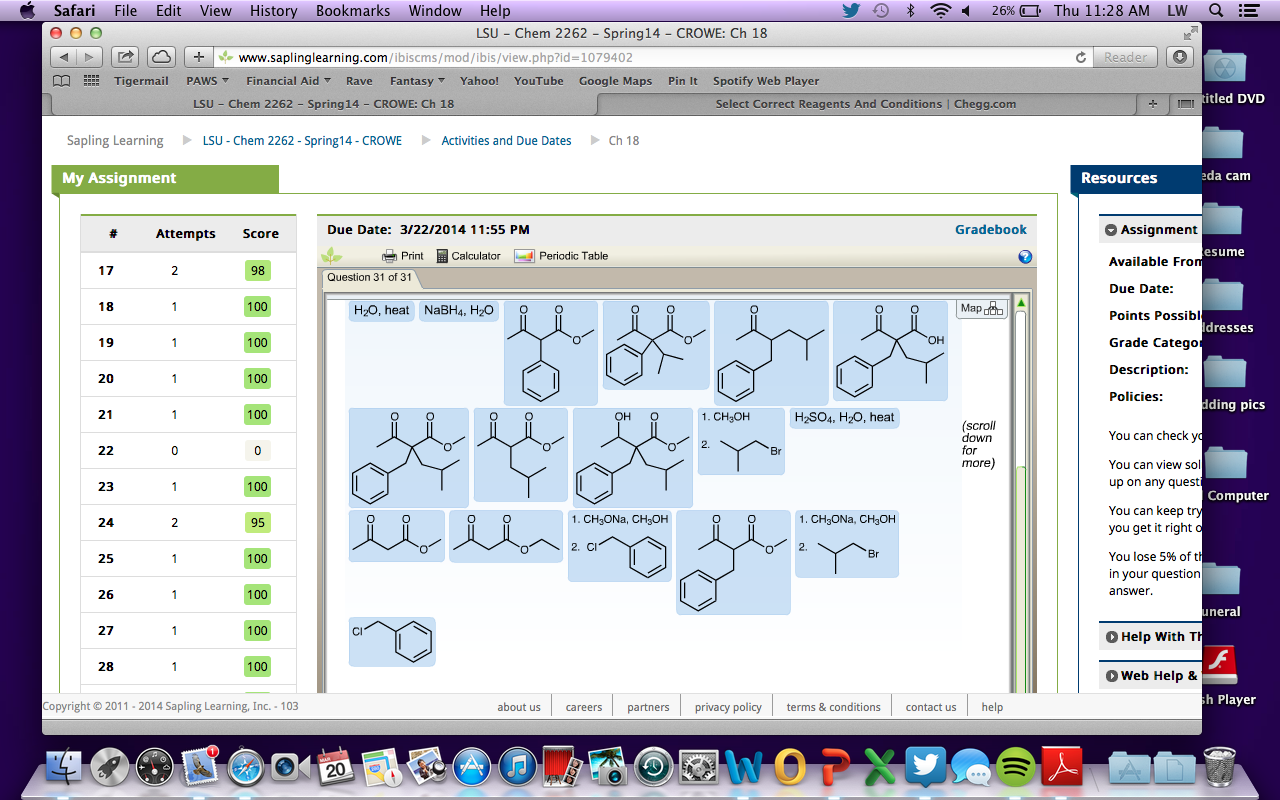Image resolution: width=1280 pixels, height=800 pixels.
Task: Open the File menu
Action: coord(125,11)
